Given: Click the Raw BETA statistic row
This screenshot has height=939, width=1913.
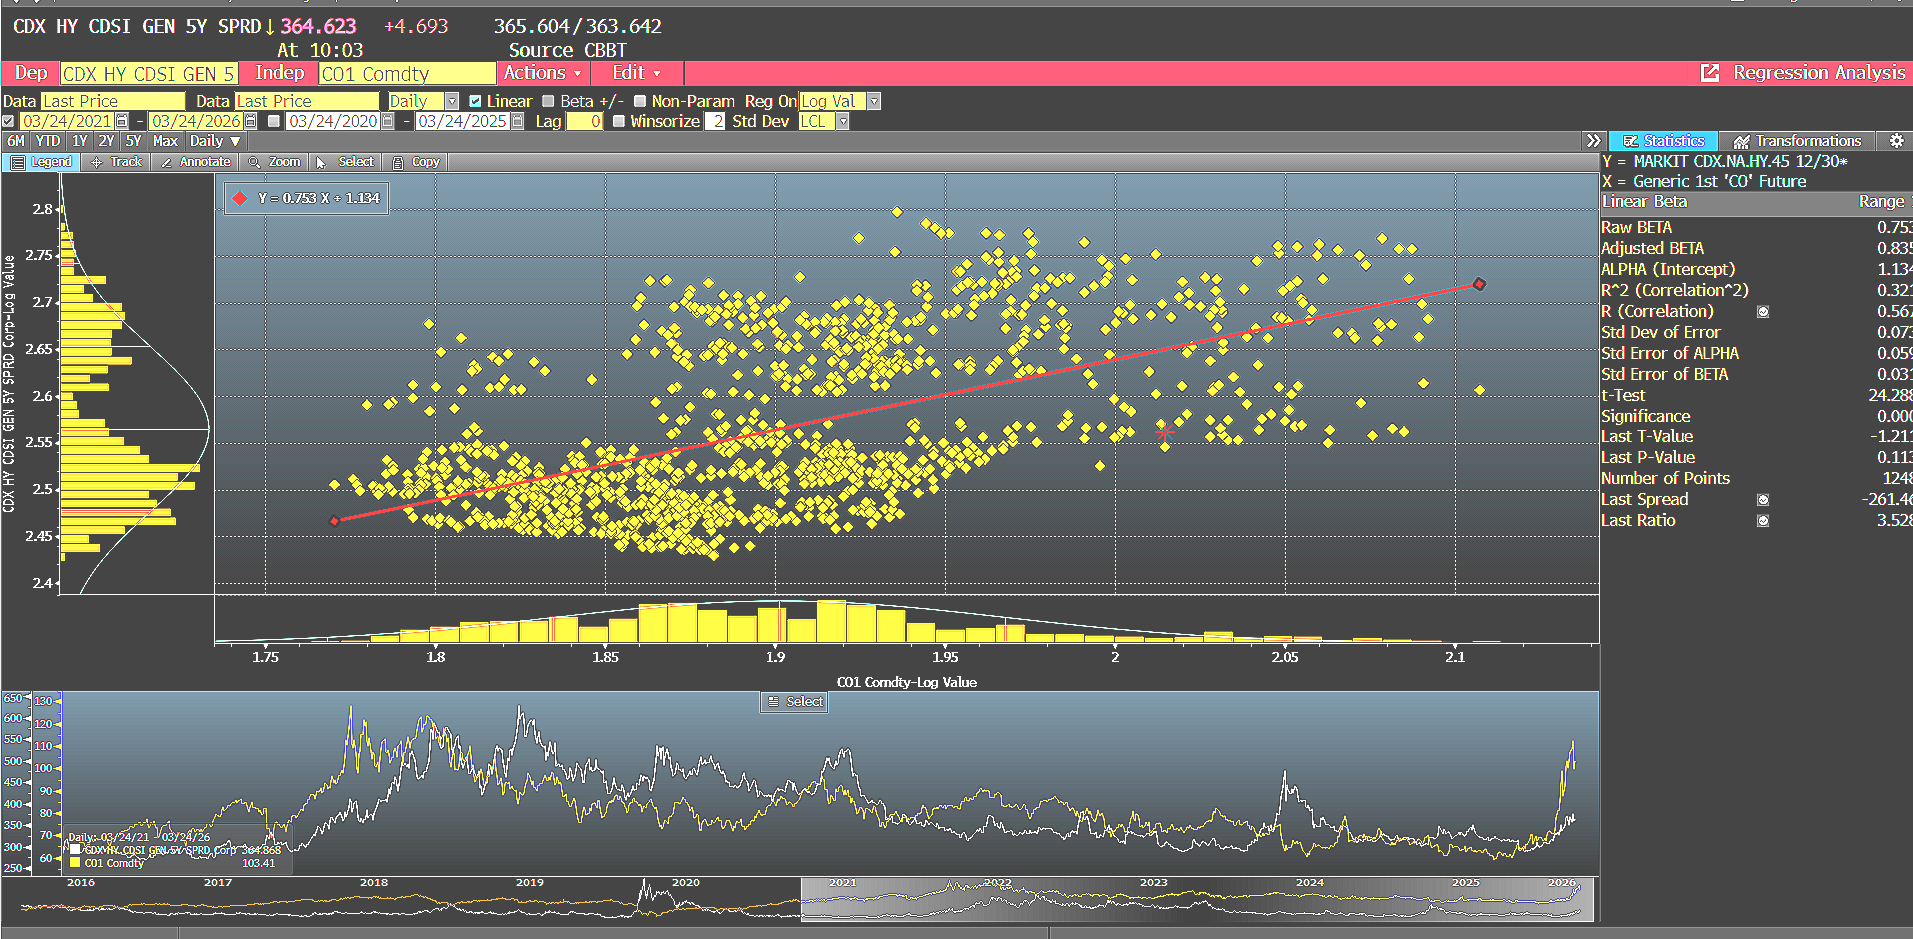Looking at the screenshot, I should tap(1756, 228).
